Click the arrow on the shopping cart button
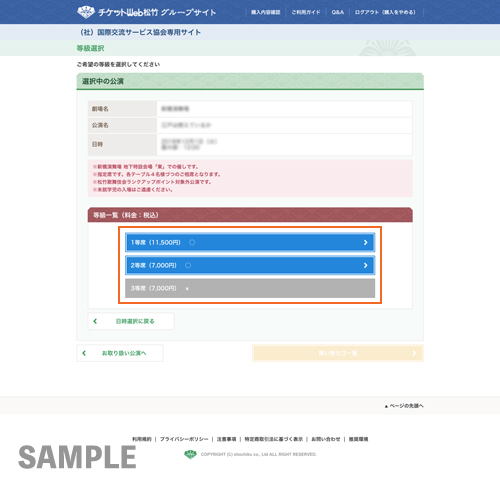The image size is (500, 480). [x=414, y=353]
